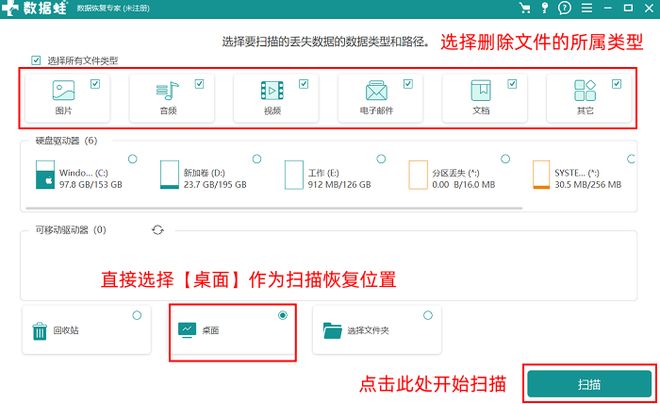
Task: Click the Windows (C:) drive icon
Action: (x=45, y=175)
